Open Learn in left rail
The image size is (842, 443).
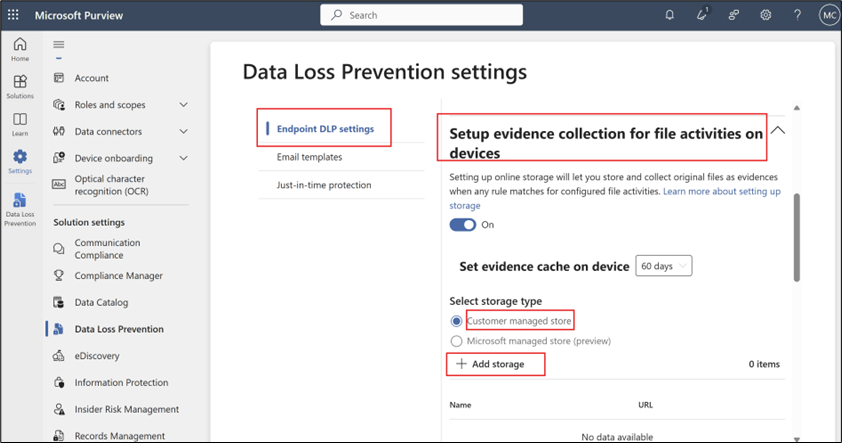(20, 124)
